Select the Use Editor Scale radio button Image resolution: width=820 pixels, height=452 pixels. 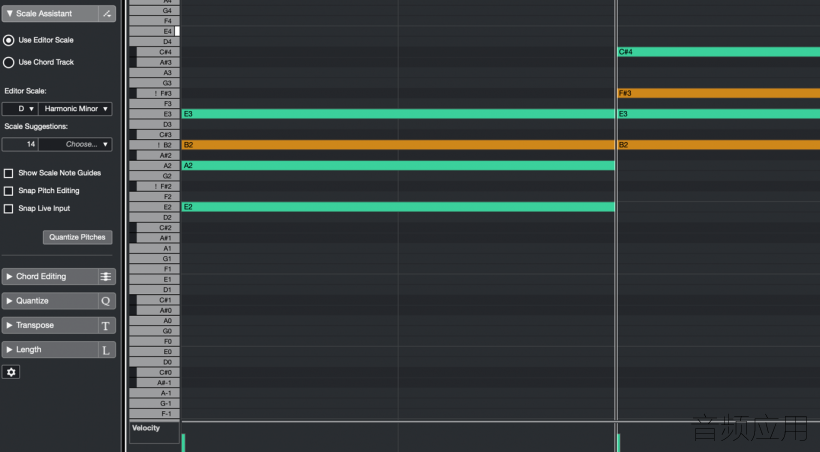point(8,40)
